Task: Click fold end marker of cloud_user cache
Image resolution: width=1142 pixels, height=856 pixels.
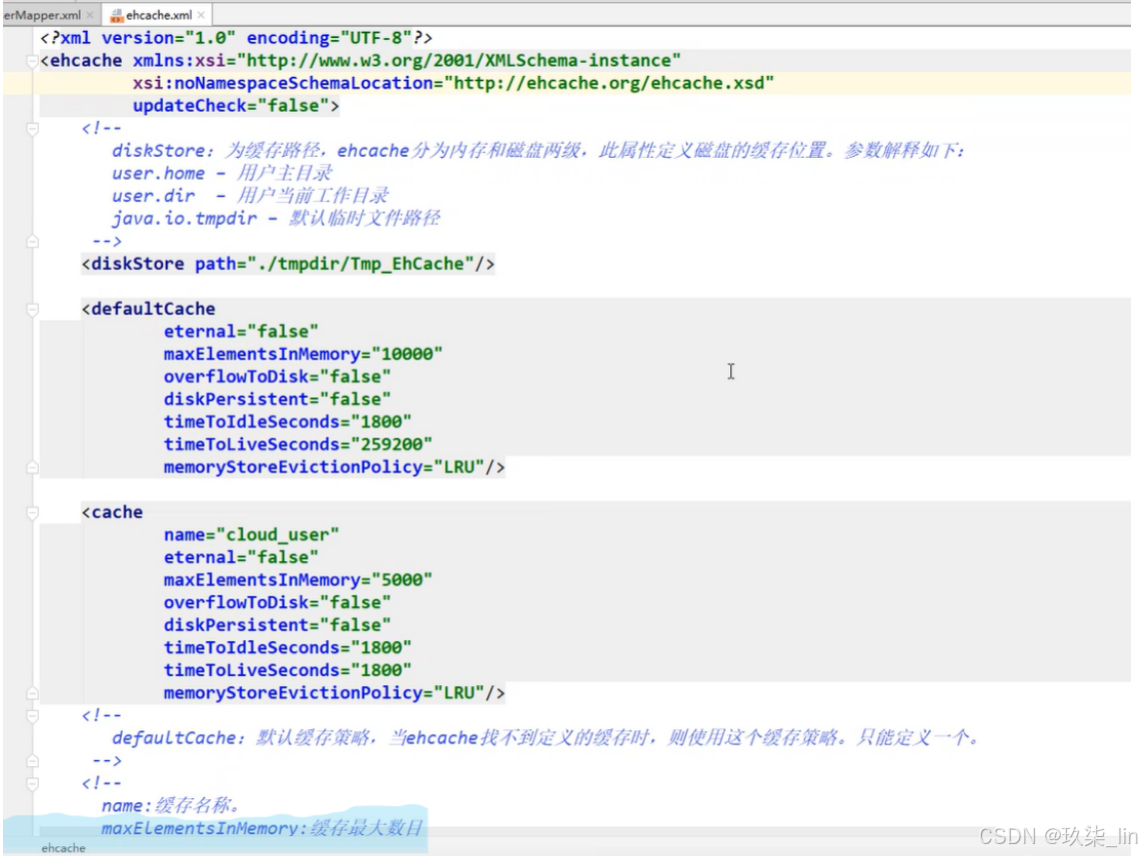Action: tap(32, 693)
